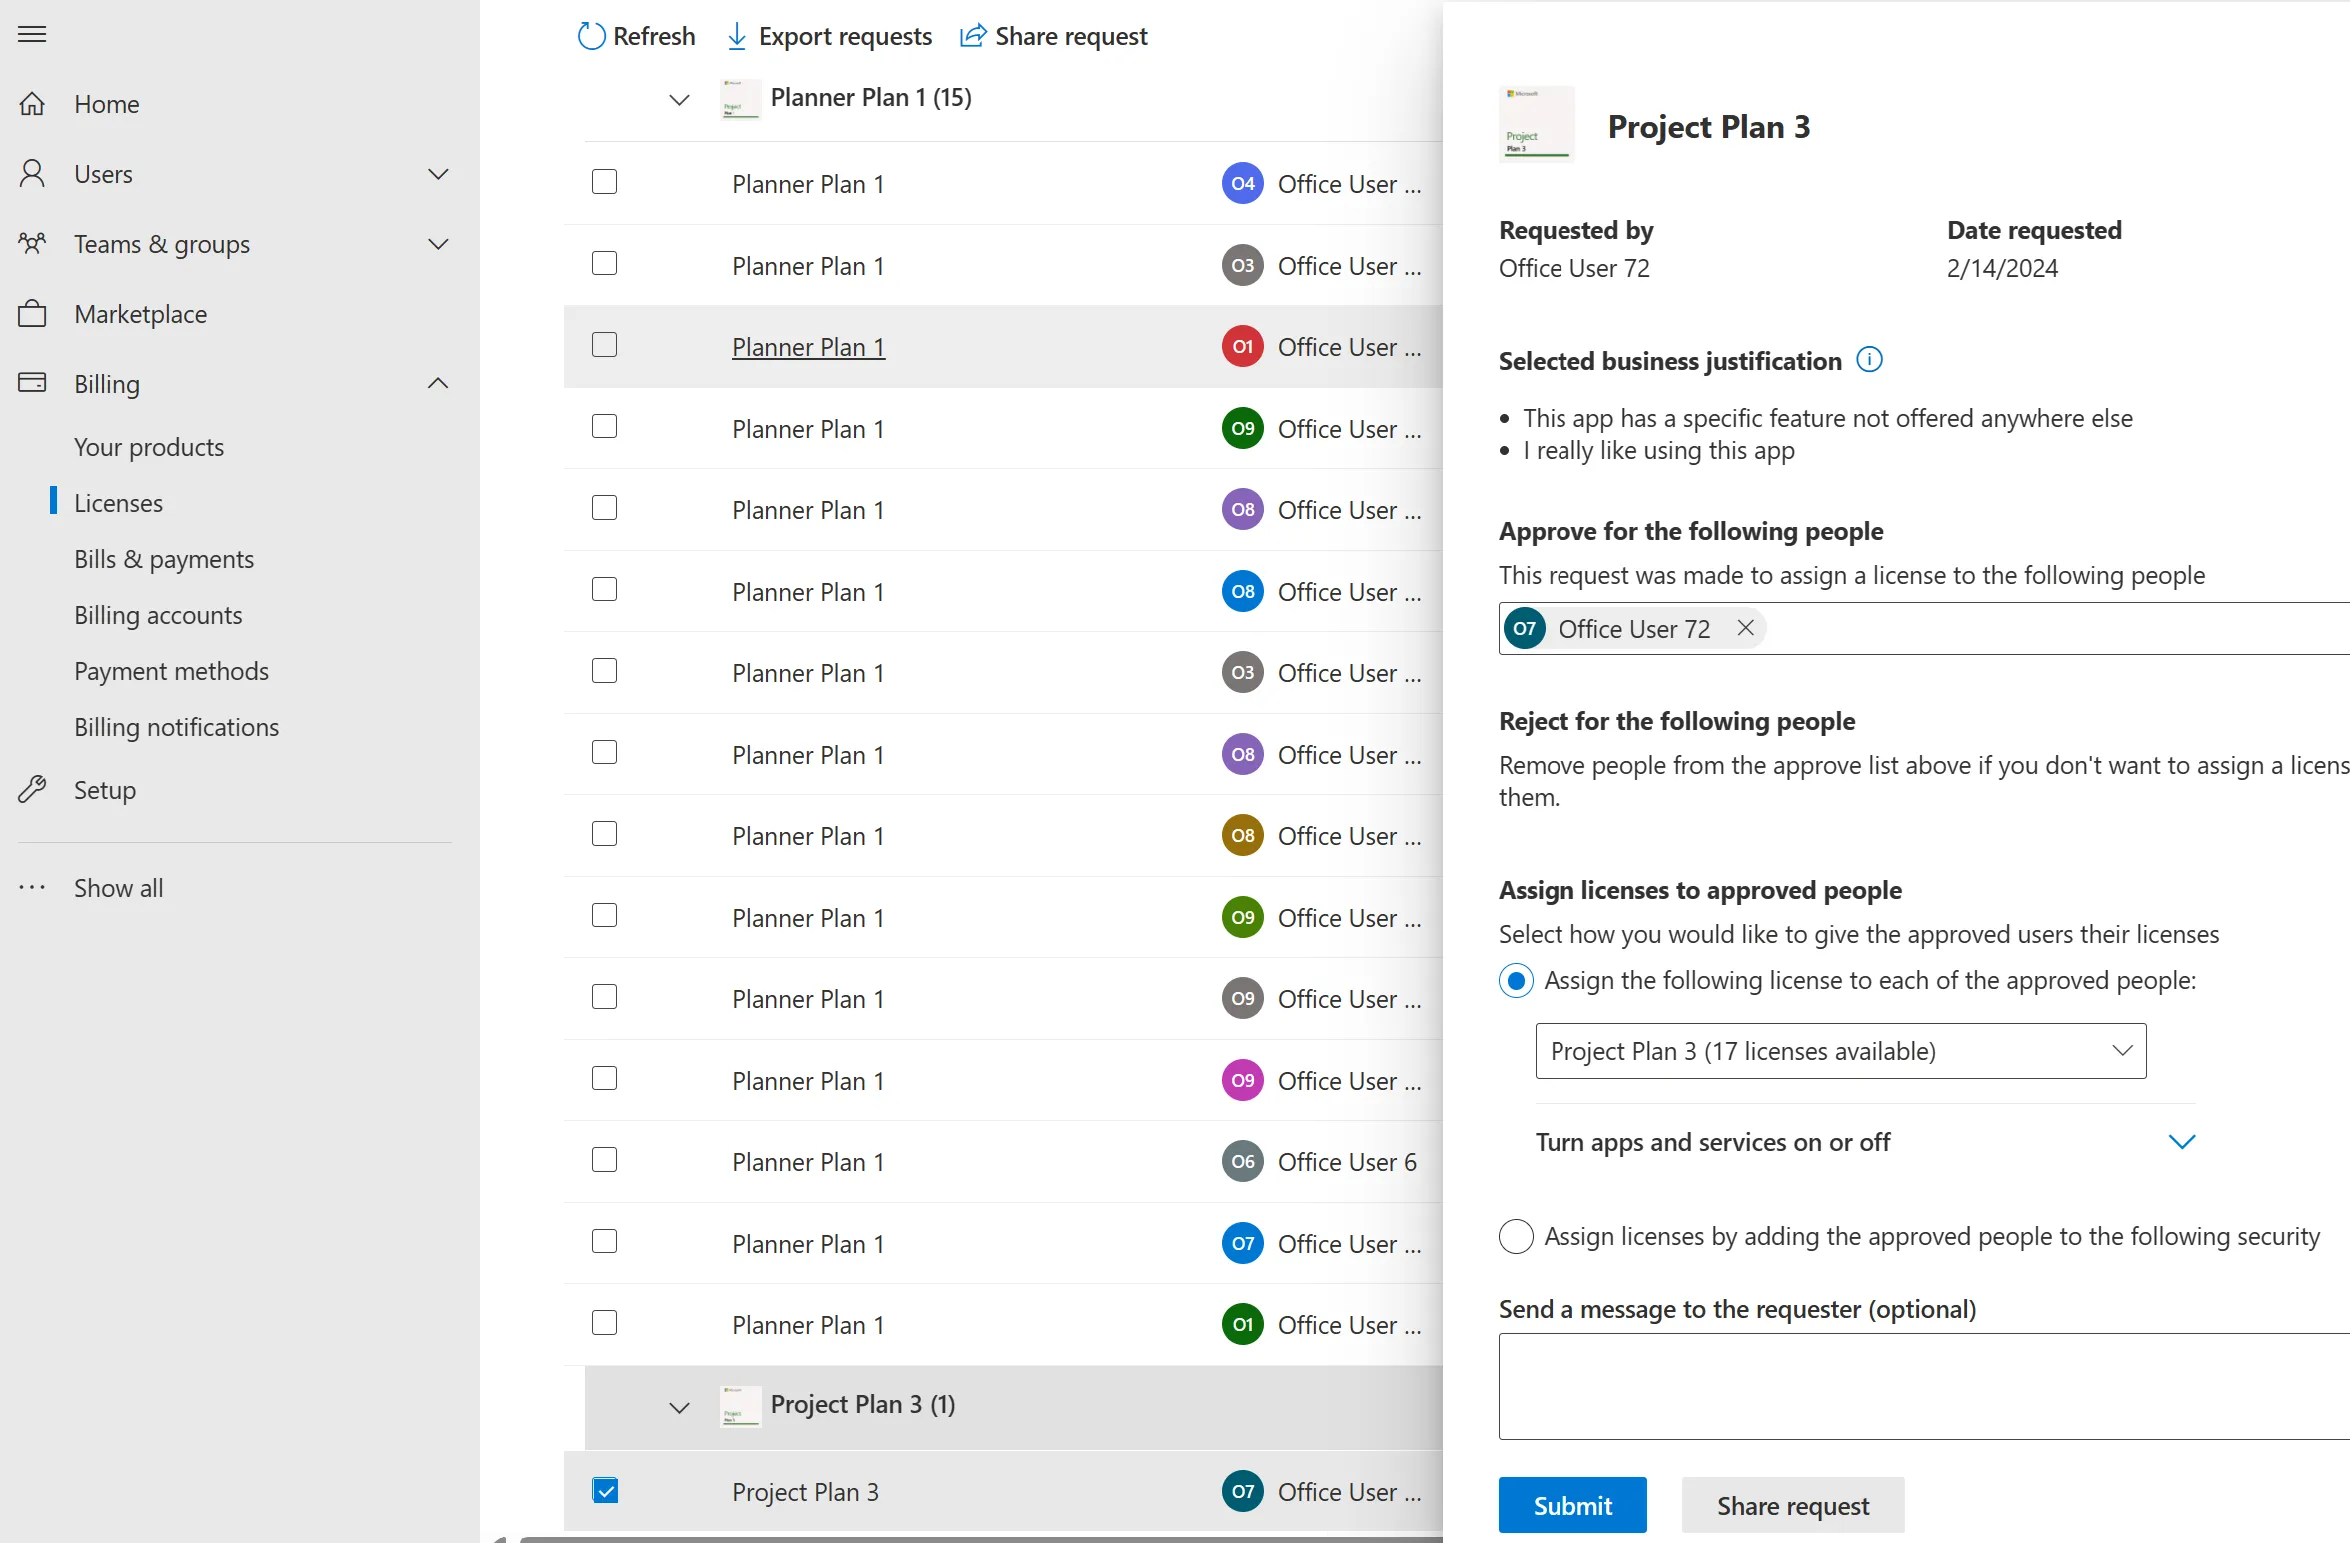Screen dimensions: 2350x1543
Task: Click the business justification info icon
Action: coord(1869,360)
